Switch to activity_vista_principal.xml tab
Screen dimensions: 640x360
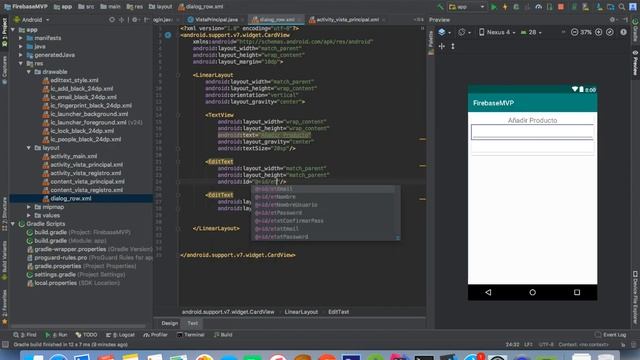[x=347, y=20]
